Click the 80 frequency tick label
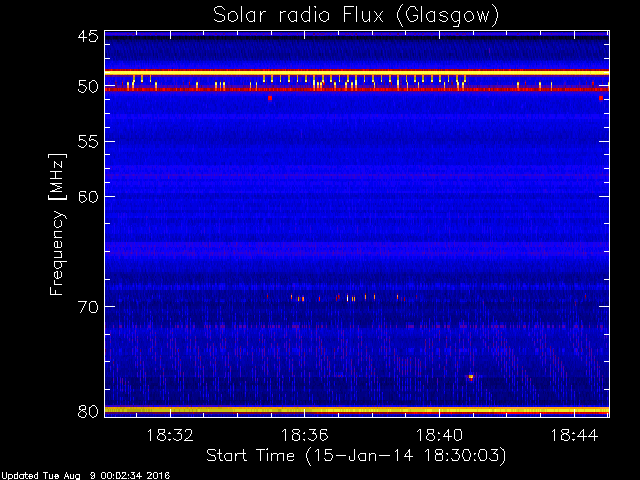Screen dimensions: 640x480 [88, 411]
